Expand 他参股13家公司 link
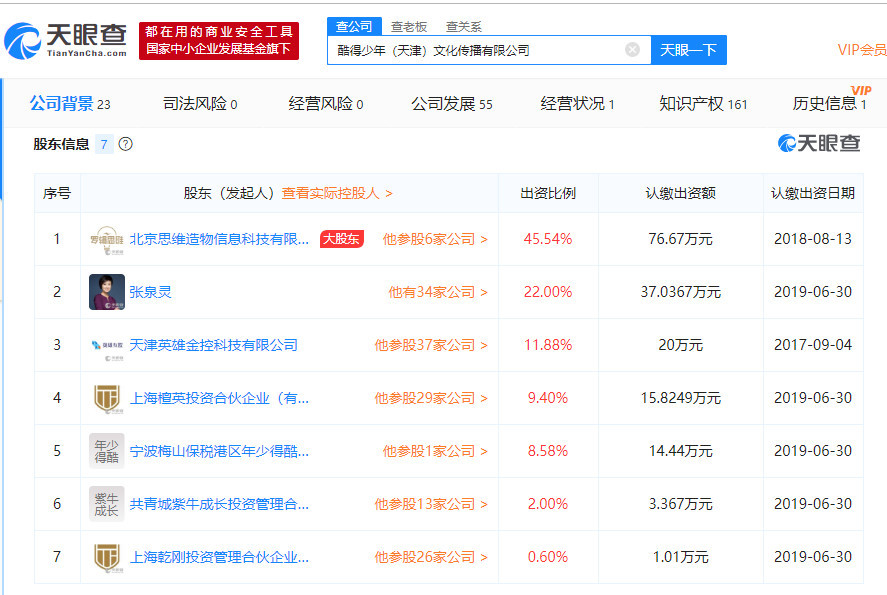 [x=430, y=504]
